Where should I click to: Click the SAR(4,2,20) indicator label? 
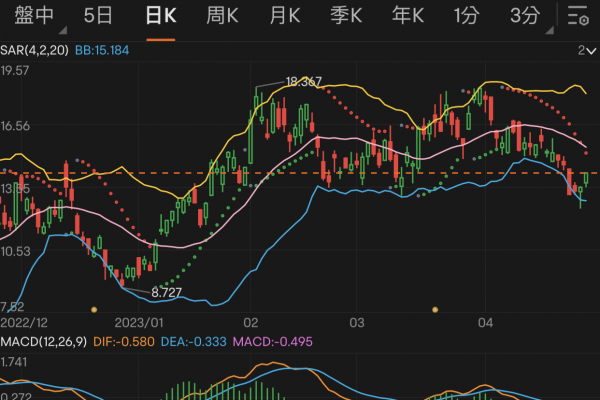pos(34,50)
